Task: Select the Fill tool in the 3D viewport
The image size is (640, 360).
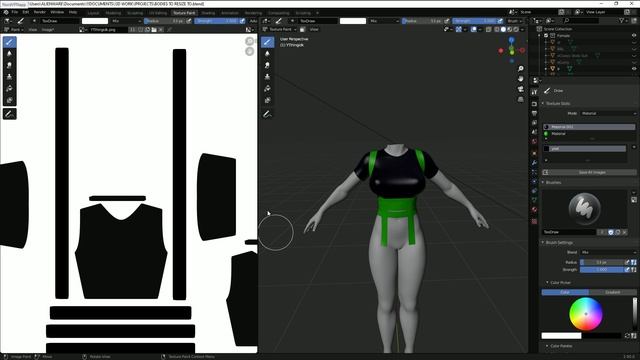Action: point(267,89)
